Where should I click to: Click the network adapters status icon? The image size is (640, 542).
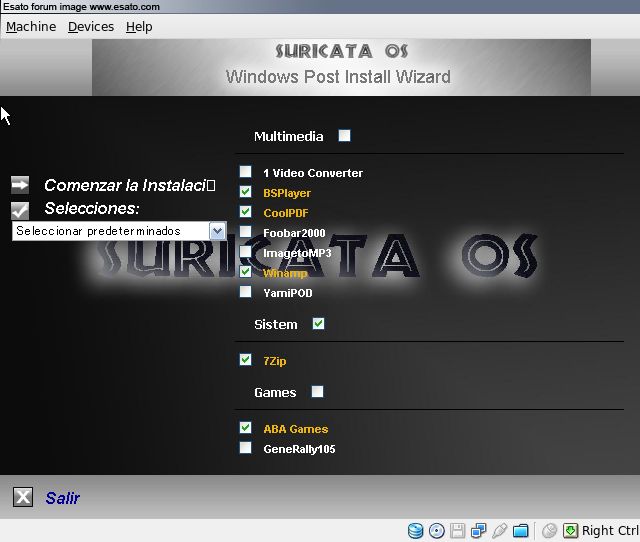coord(478,531)
